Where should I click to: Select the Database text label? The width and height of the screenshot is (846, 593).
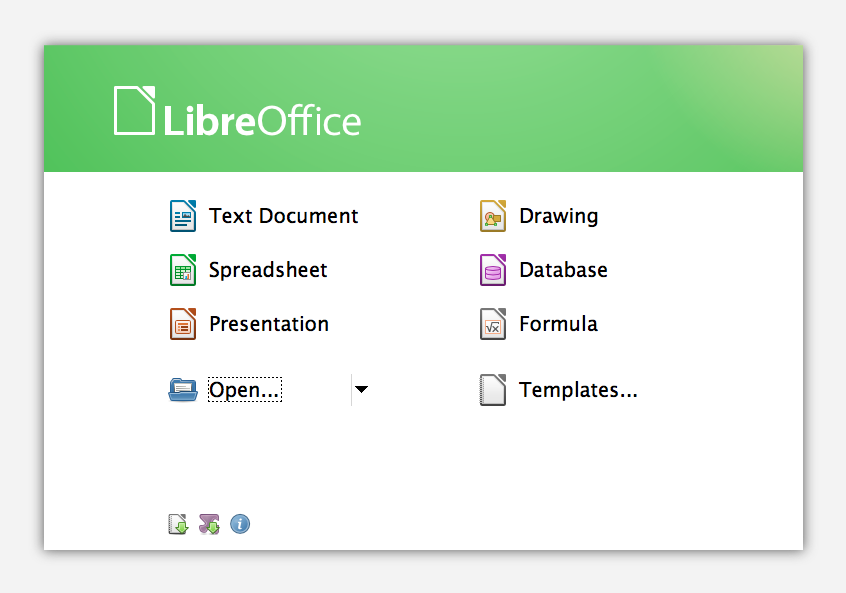564,270
